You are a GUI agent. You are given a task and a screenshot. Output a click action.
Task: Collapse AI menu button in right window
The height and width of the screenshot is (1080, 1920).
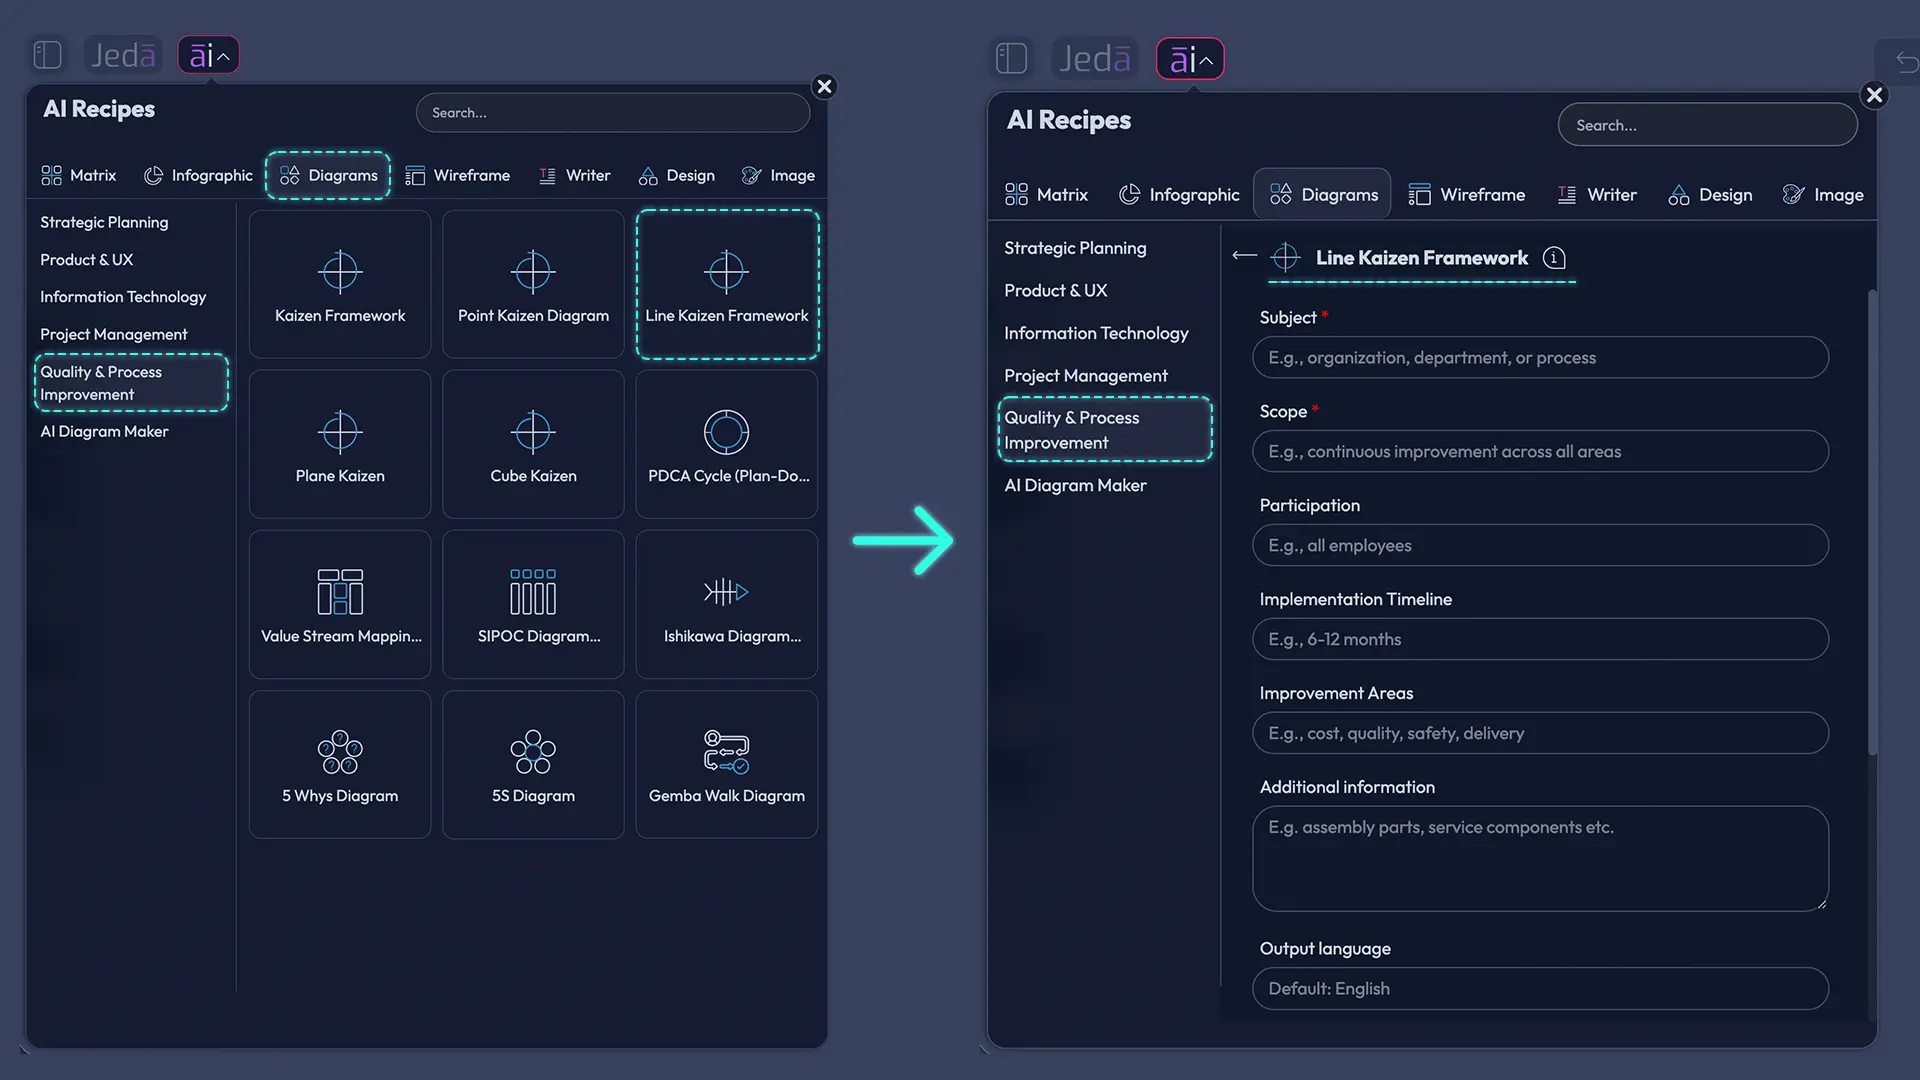[1190, 59]
